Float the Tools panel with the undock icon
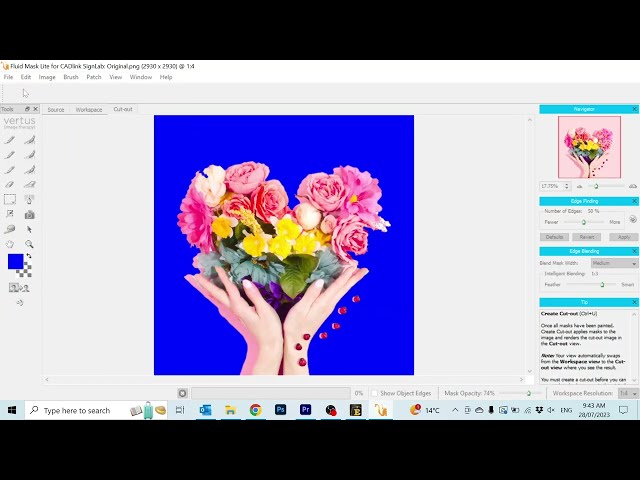 (27, 109)
